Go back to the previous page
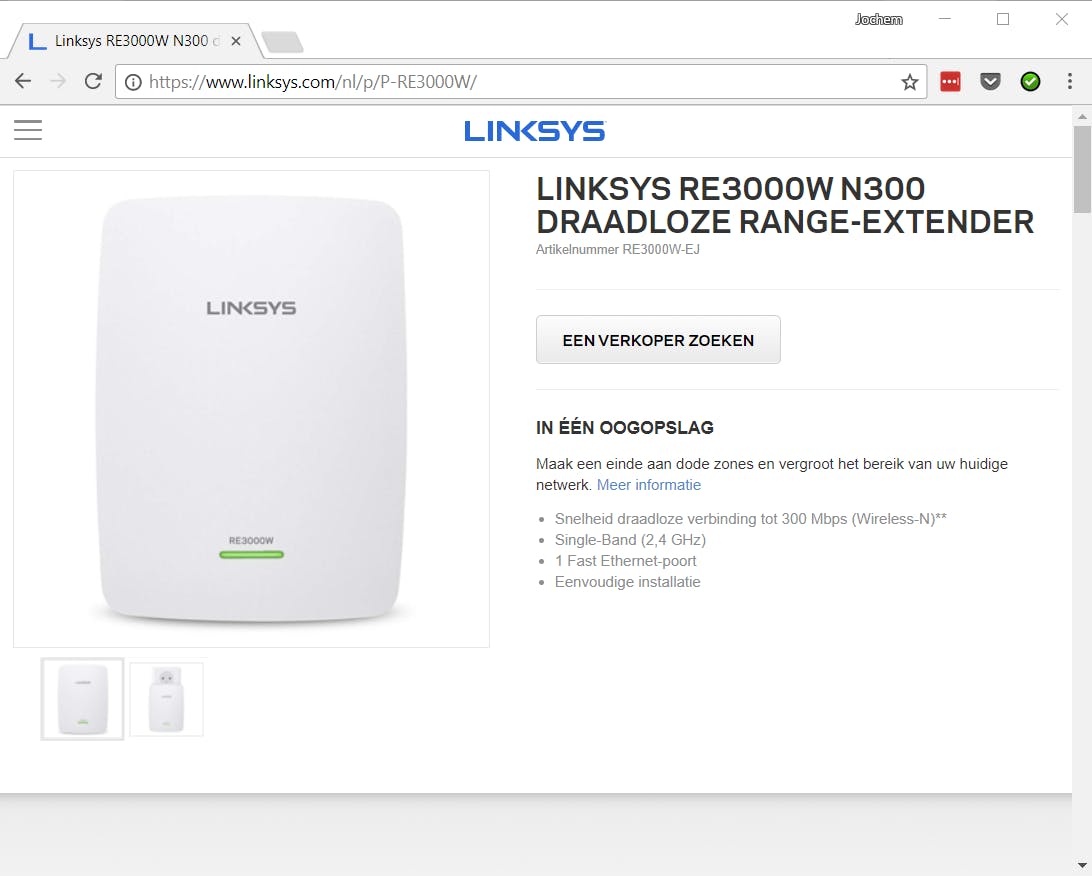Viewport: 1092px width, 876px height. coord(23,81)
